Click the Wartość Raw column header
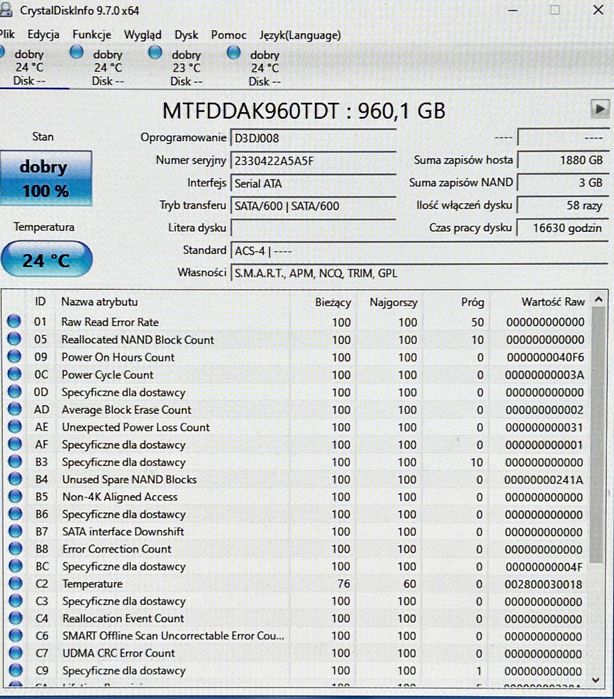The image size is (614, 699). click(x=553, y=302)
